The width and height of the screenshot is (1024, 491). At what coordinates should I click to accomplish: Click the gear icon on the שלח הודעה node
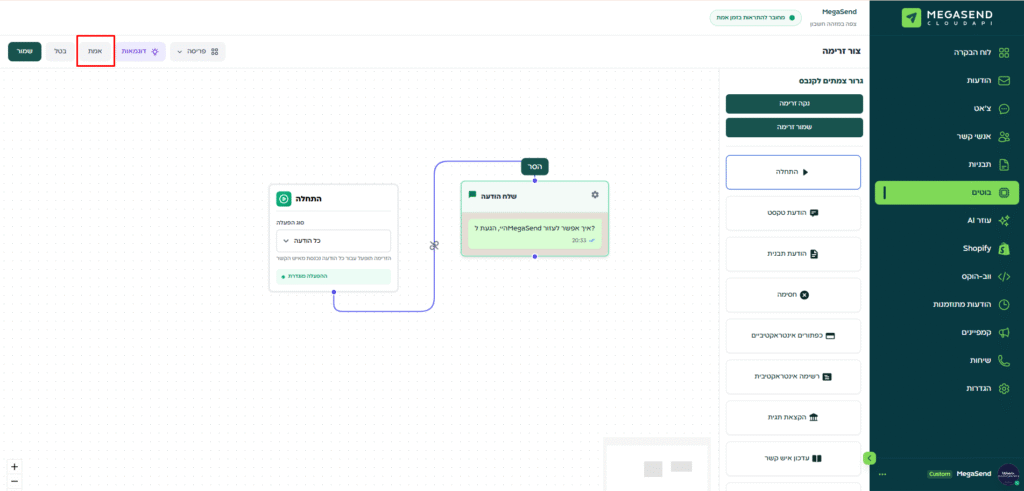coord(595,195)
